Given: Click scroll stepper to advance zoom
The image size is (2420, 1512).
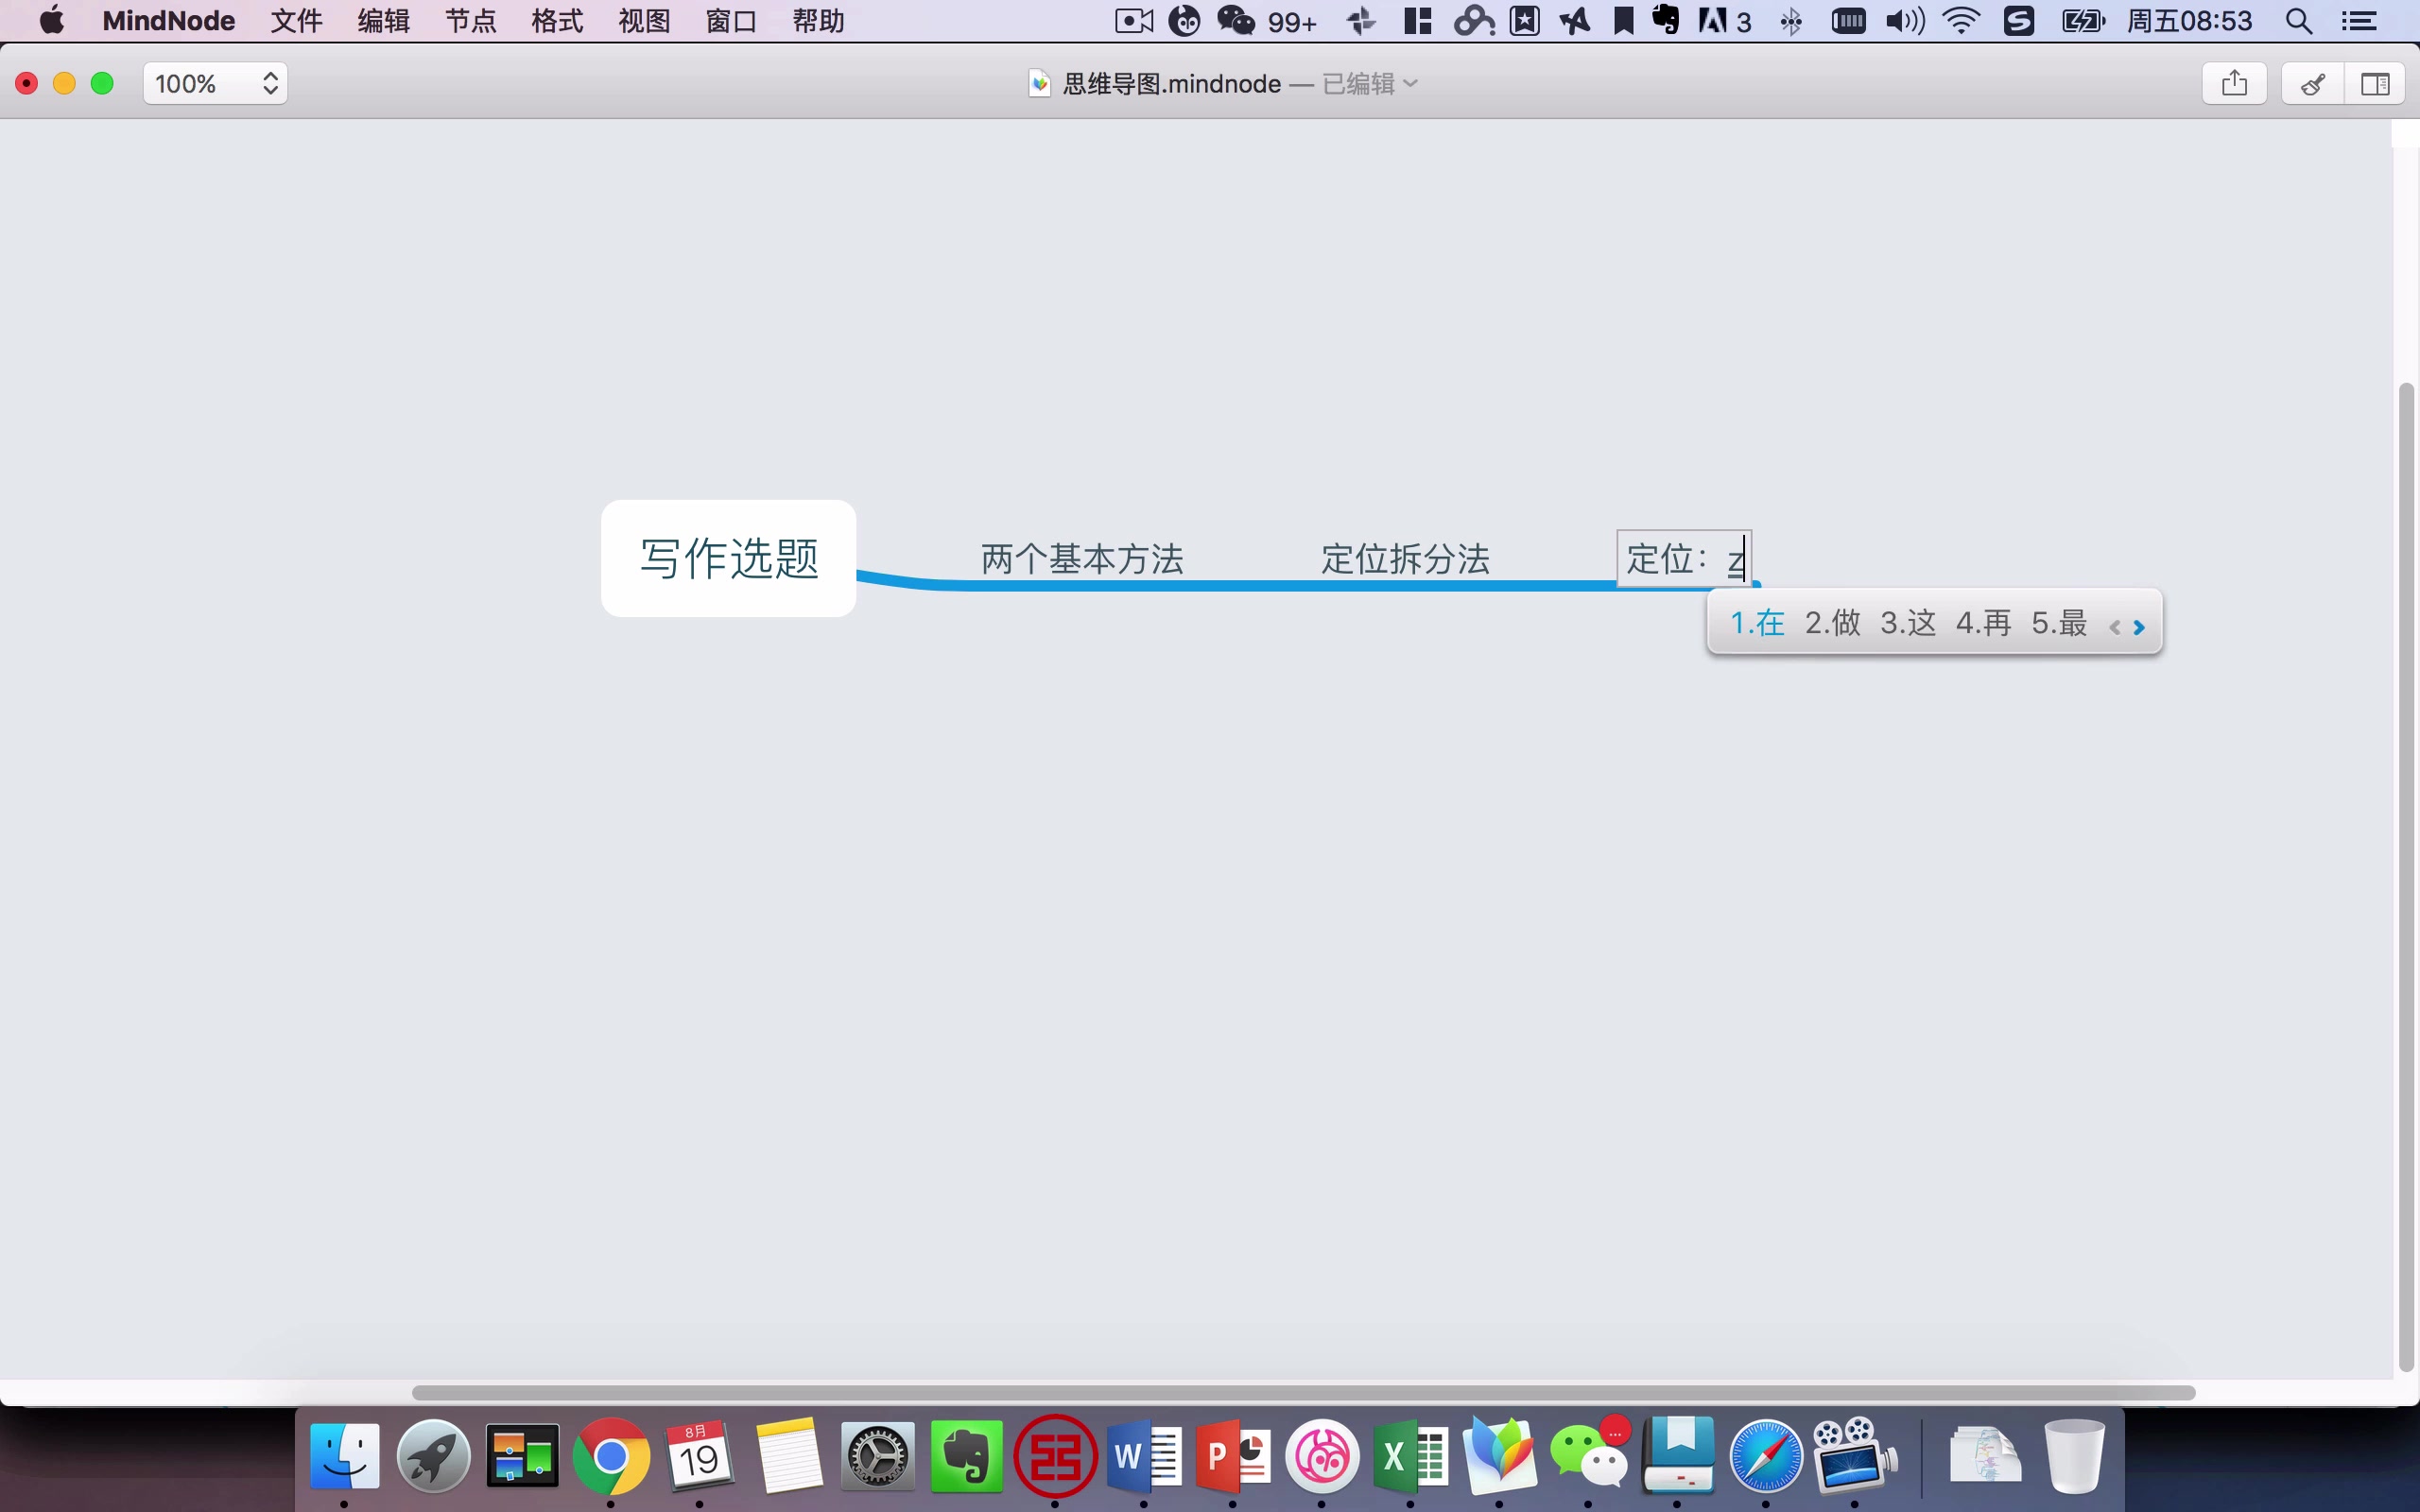Looking at the screenshot, I should pos(270,75).
